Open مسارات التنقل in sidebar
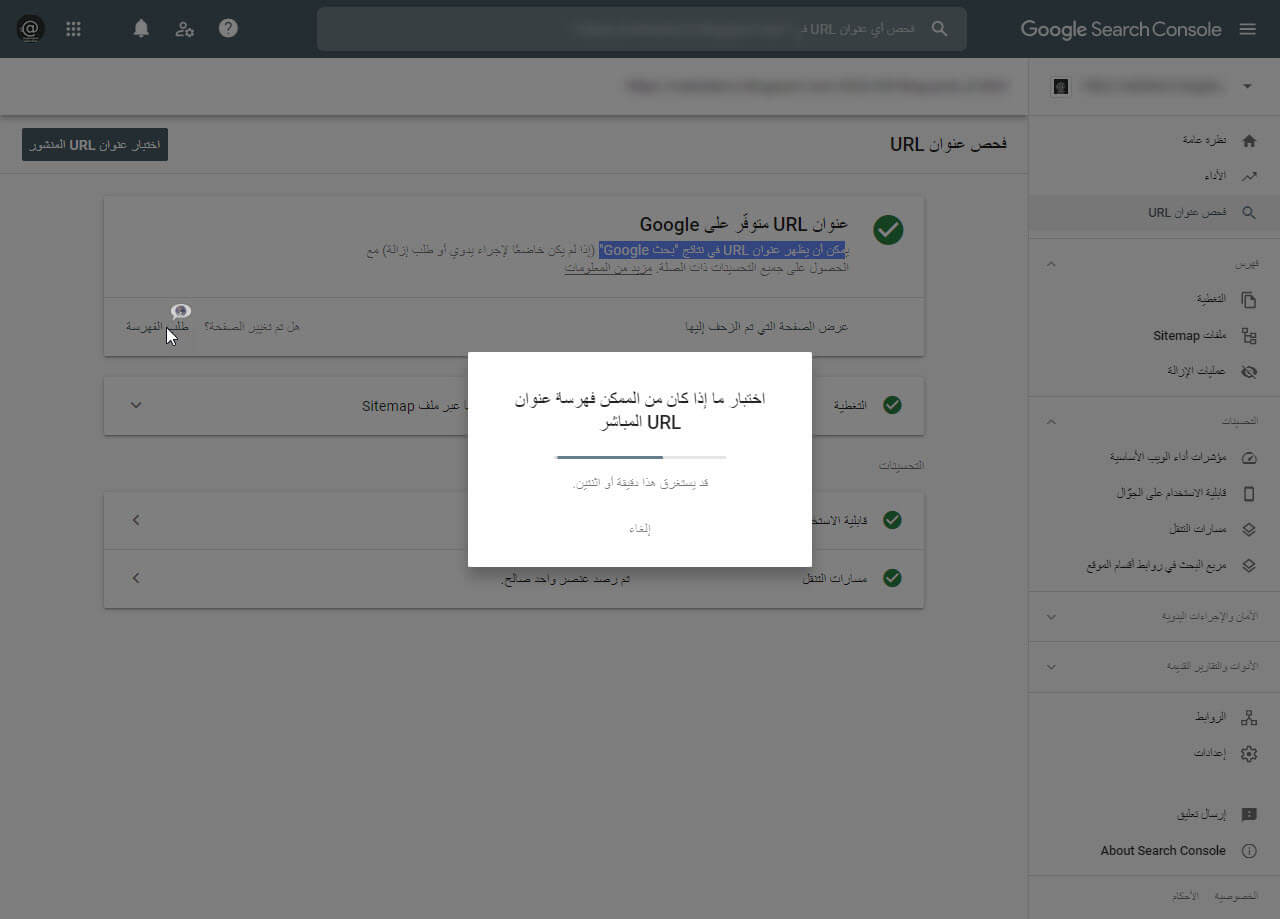The width and height of the screenshot is (1280, 919). click(x=1198, y=529)
